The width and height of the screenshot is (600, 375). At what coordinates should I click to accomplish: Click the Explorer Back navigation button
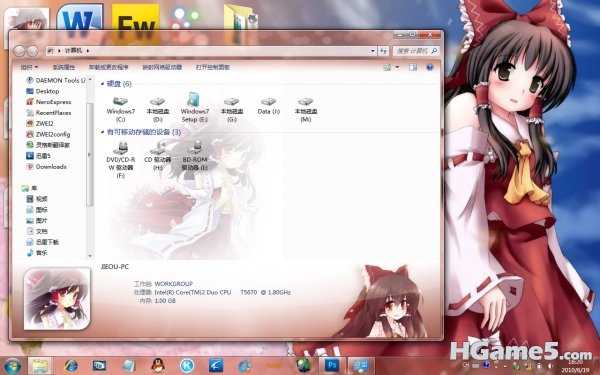click(19, 51)
